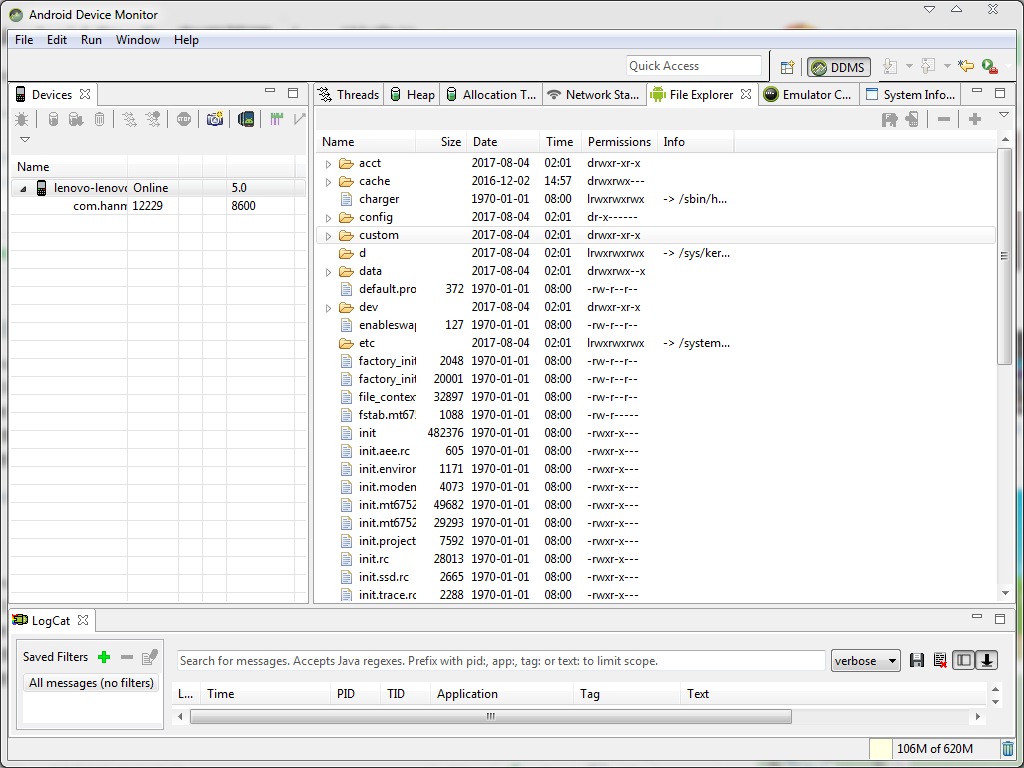Click the Delete logcat filter minus icon
This screenshot has height=768, width=1024.
(127, 657)
